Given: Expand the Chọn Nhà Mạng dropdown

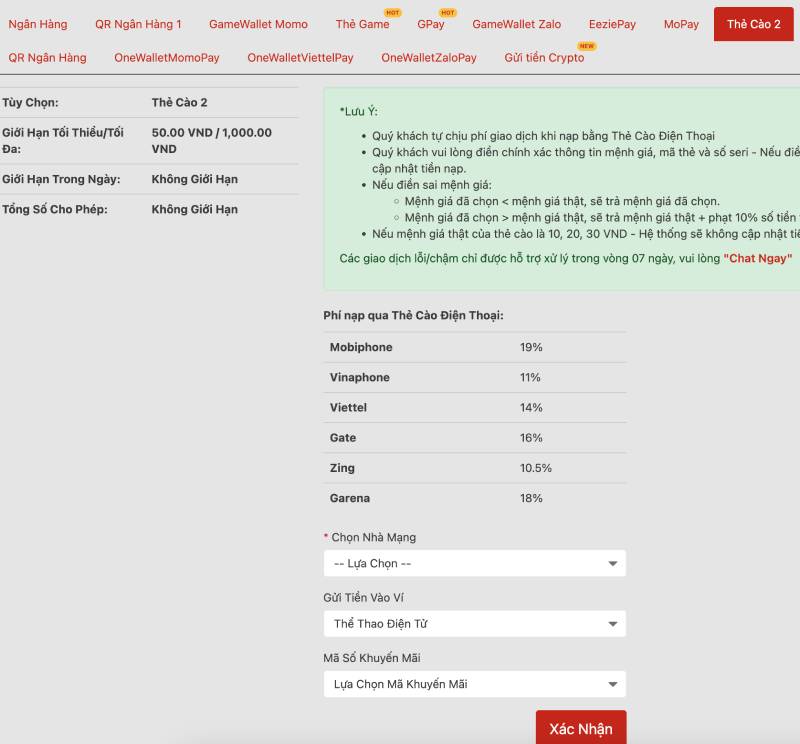Looking at the screenshot, I should click(x=474, y=563).
